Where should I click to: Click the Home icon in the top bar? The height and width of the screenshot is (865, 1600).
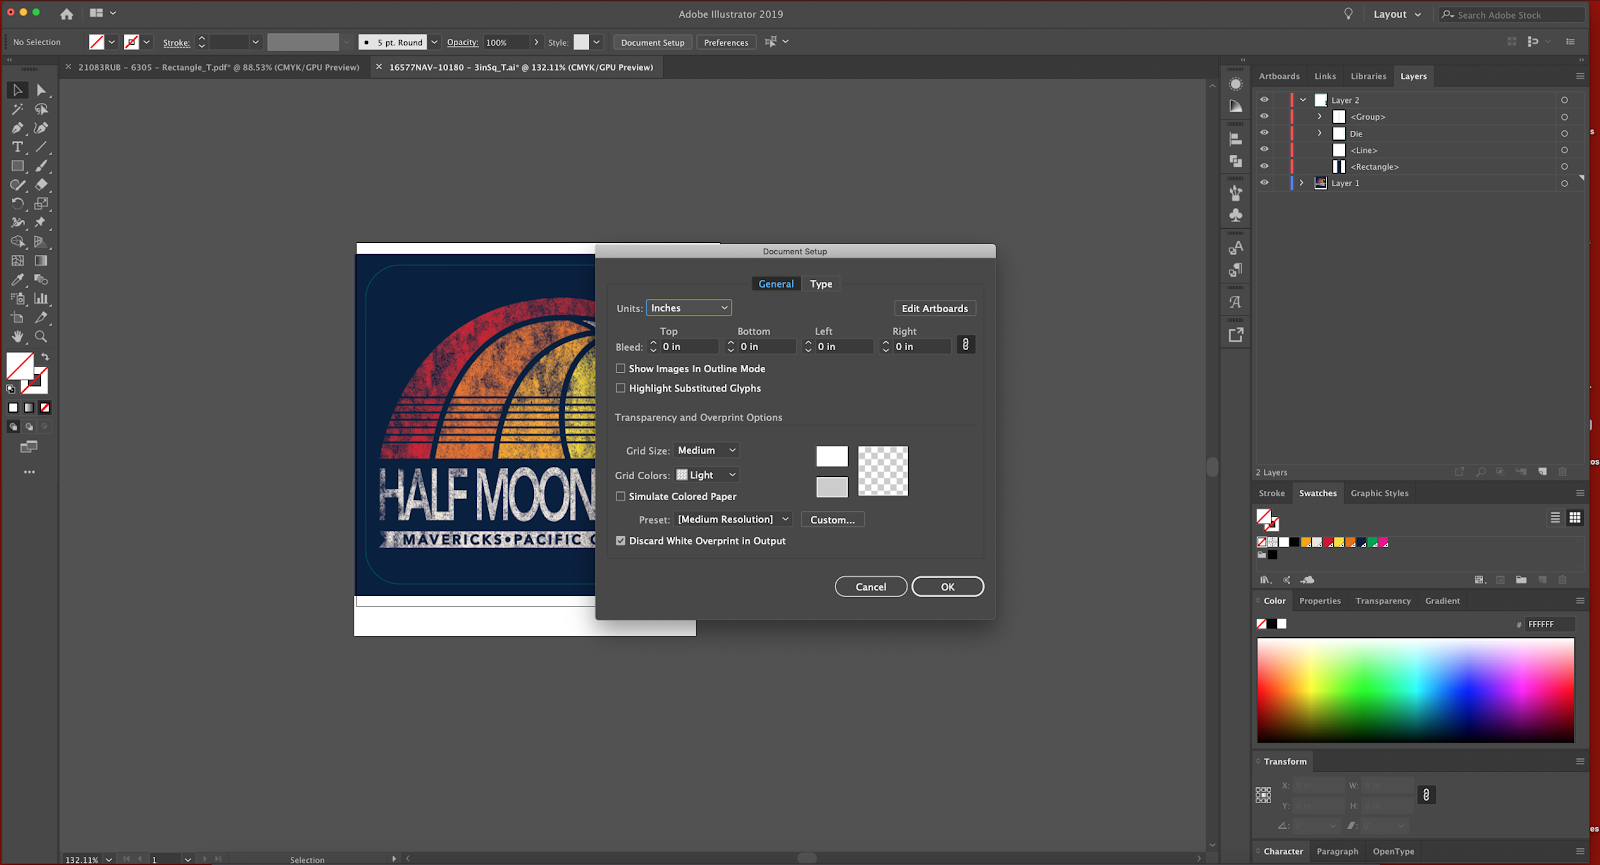click(66, 14)
